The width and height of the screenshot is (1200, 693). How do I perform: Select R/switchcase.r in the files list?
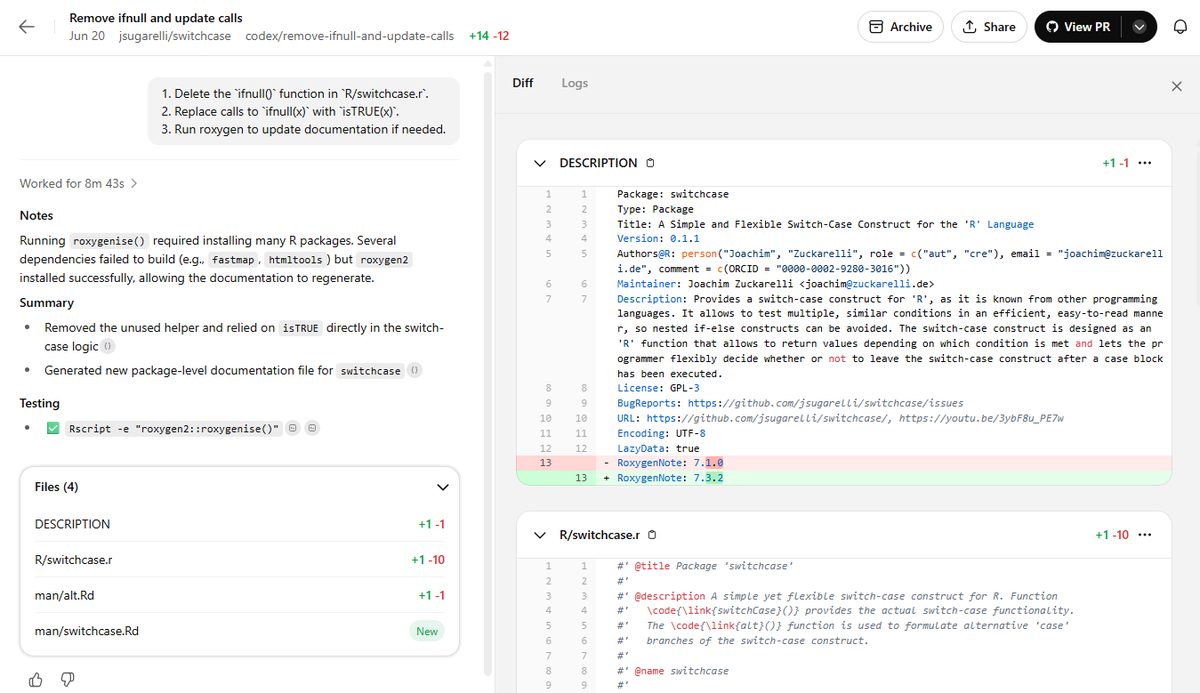240,560
